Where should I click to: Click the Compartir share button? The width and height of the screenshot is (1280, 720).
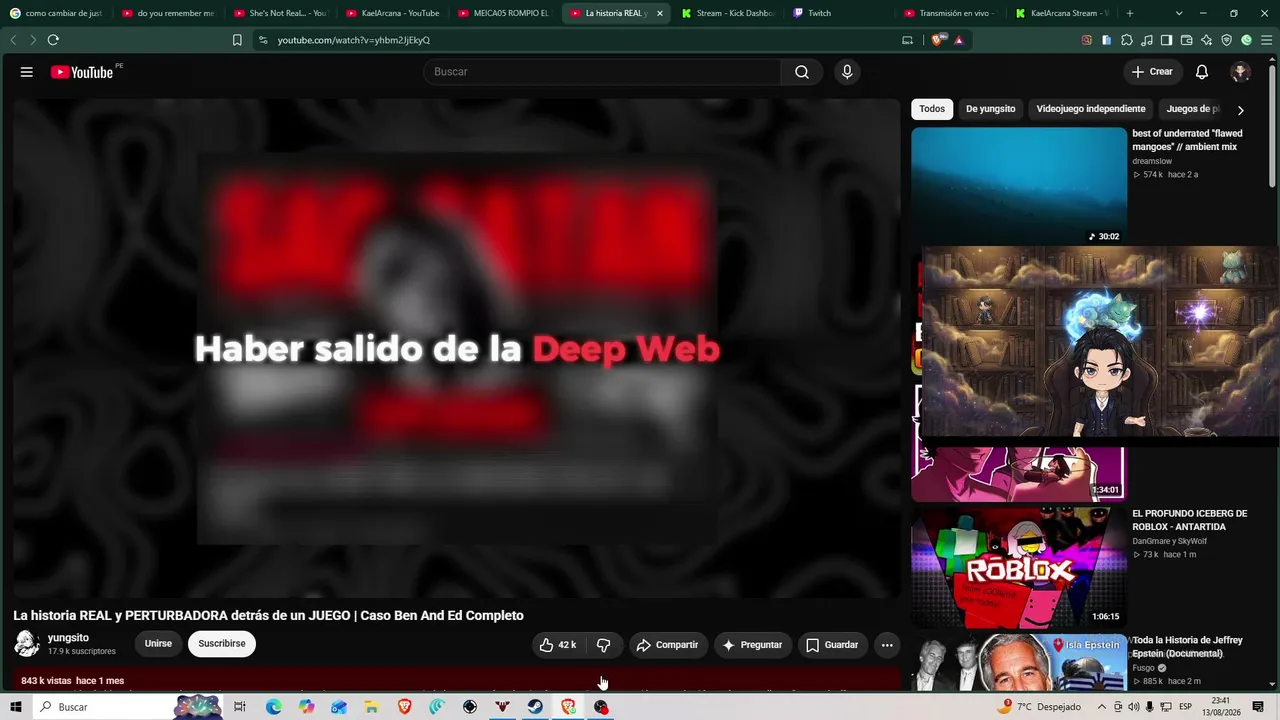(x=668, y=645)
